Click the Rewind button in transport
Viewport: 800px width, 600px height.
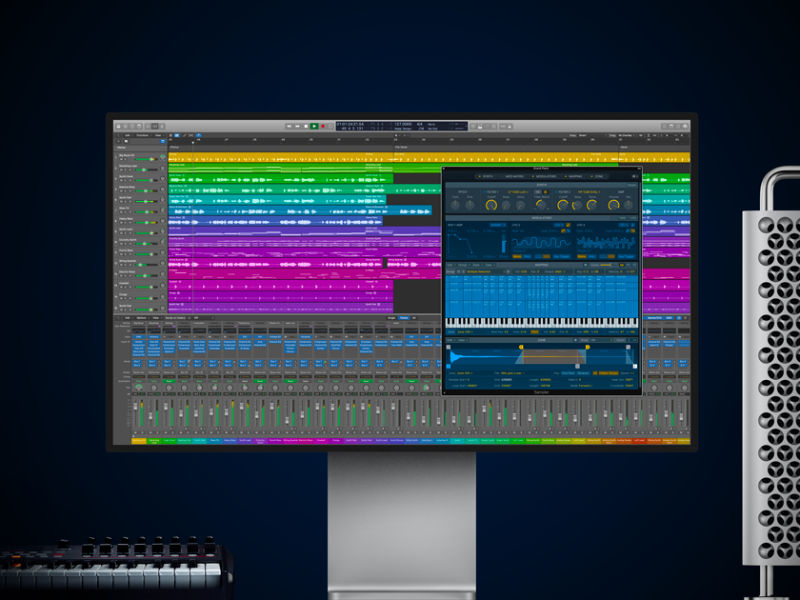click(289, 126)
